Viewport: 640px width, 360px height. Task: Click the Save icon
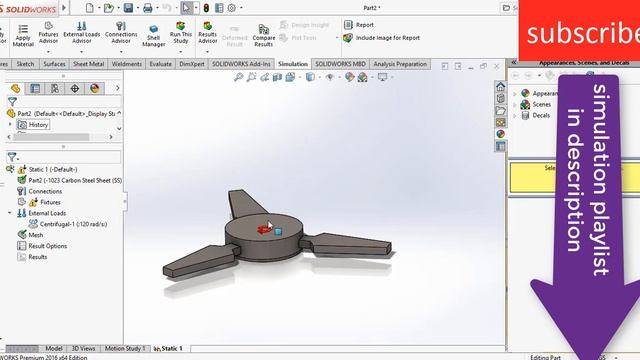[128, 8]
